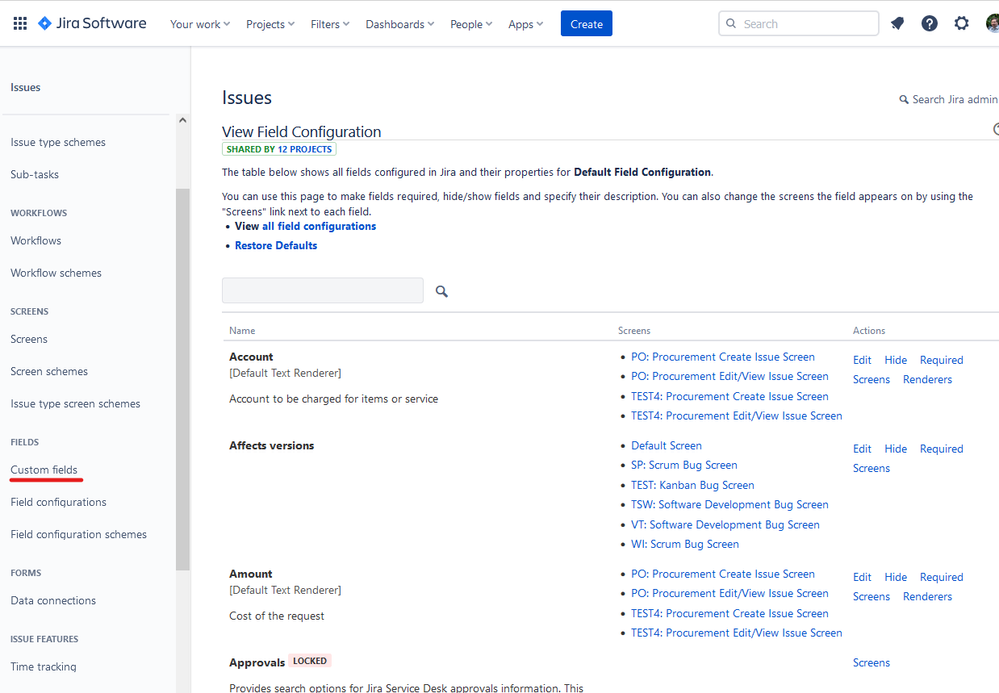Open TEST: Kanban Bug Screen link
999x693 pixels.
pos(693,485)
